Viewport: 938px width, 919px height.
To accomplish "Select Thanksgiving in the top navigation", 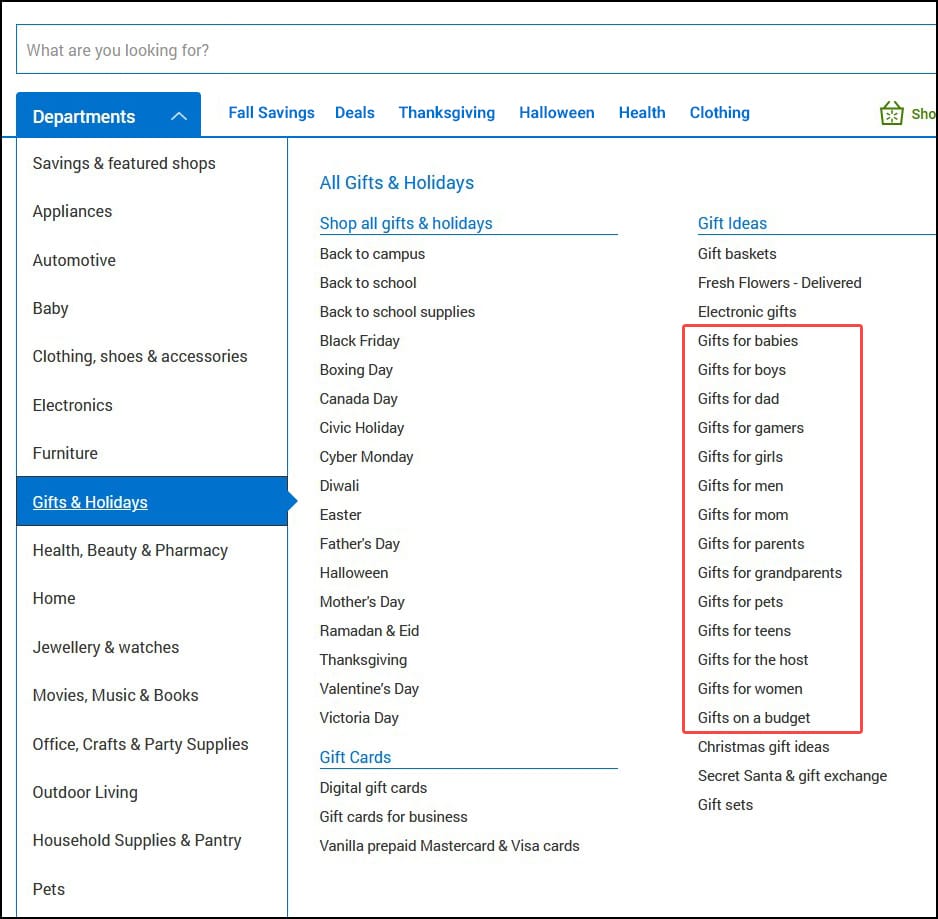I will click(446, 113).
